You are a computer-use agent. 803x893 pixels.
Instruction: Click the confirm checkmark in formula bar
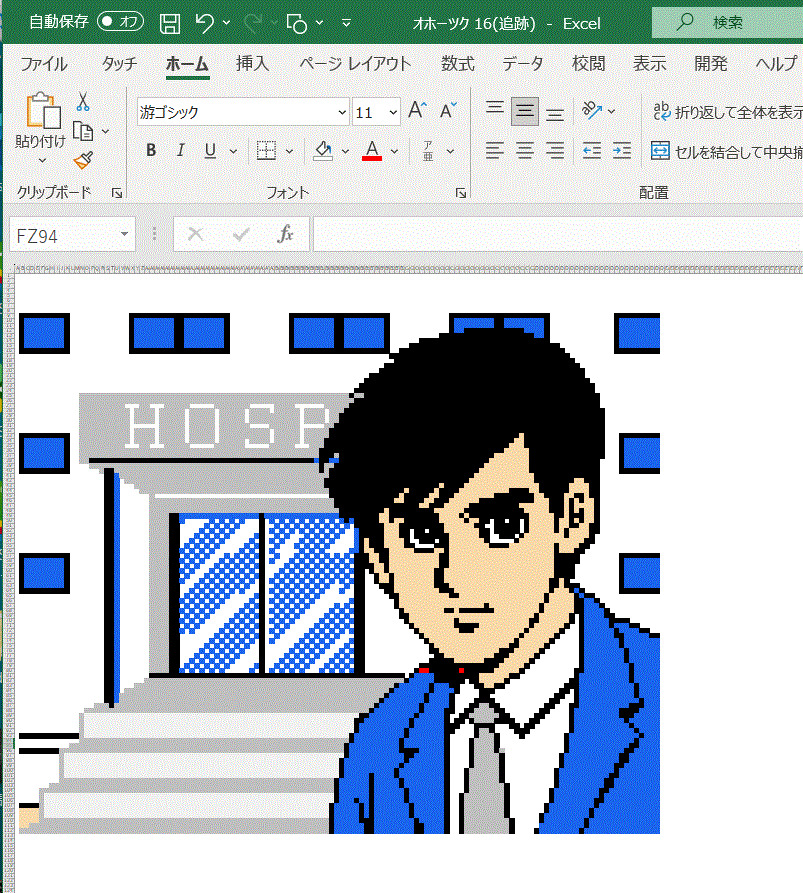(x=241, y=234)
